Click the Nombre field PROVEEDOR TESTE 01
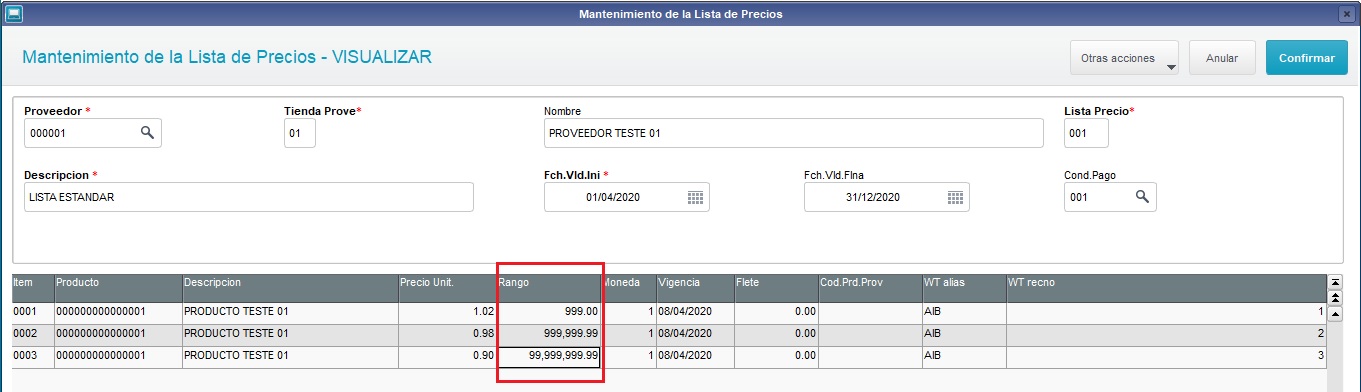This screenshot has width=1361, height=392. pyautogui.click(x=793, y=133)
